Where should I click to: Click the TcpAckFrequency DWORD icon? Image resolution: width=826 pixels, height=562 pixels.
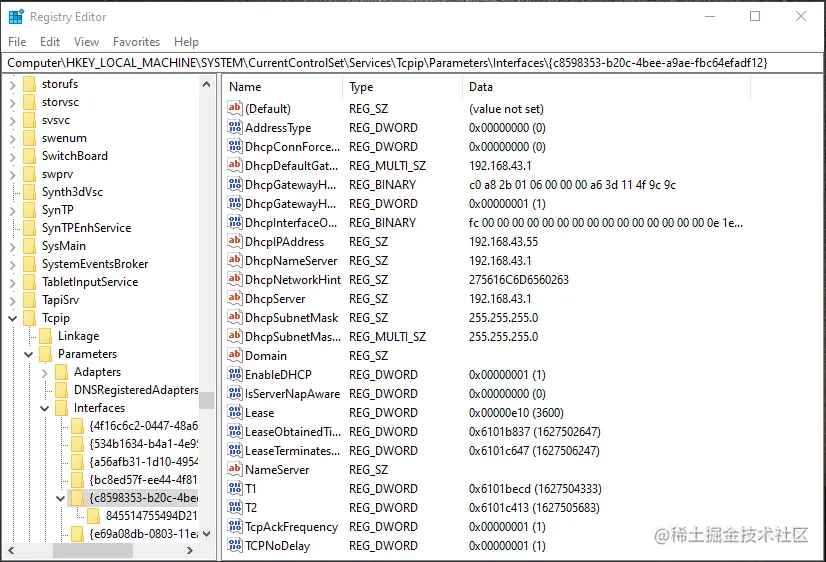click(234, 526)
